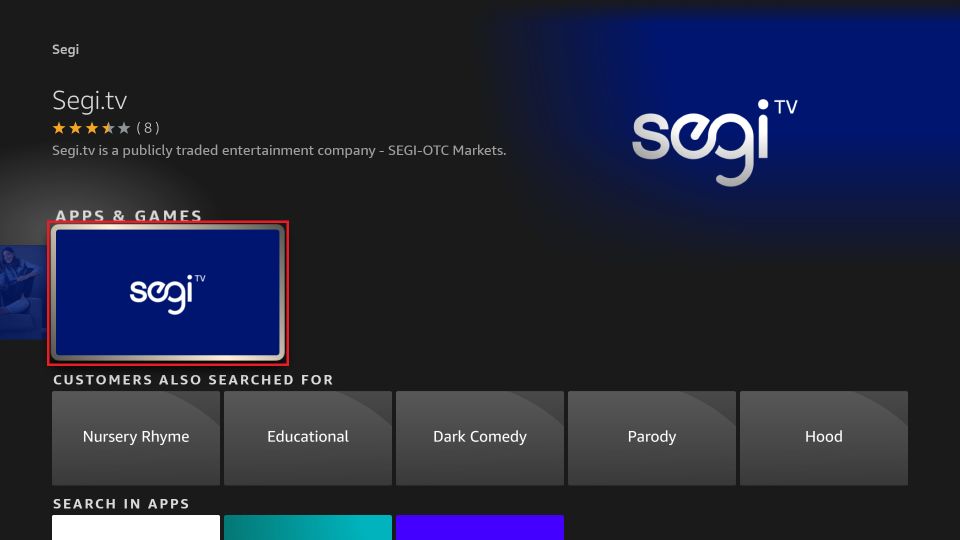Open the Segi TV app tile
Image resolution: width=960 pixels, height=540 pixels.
168,293
